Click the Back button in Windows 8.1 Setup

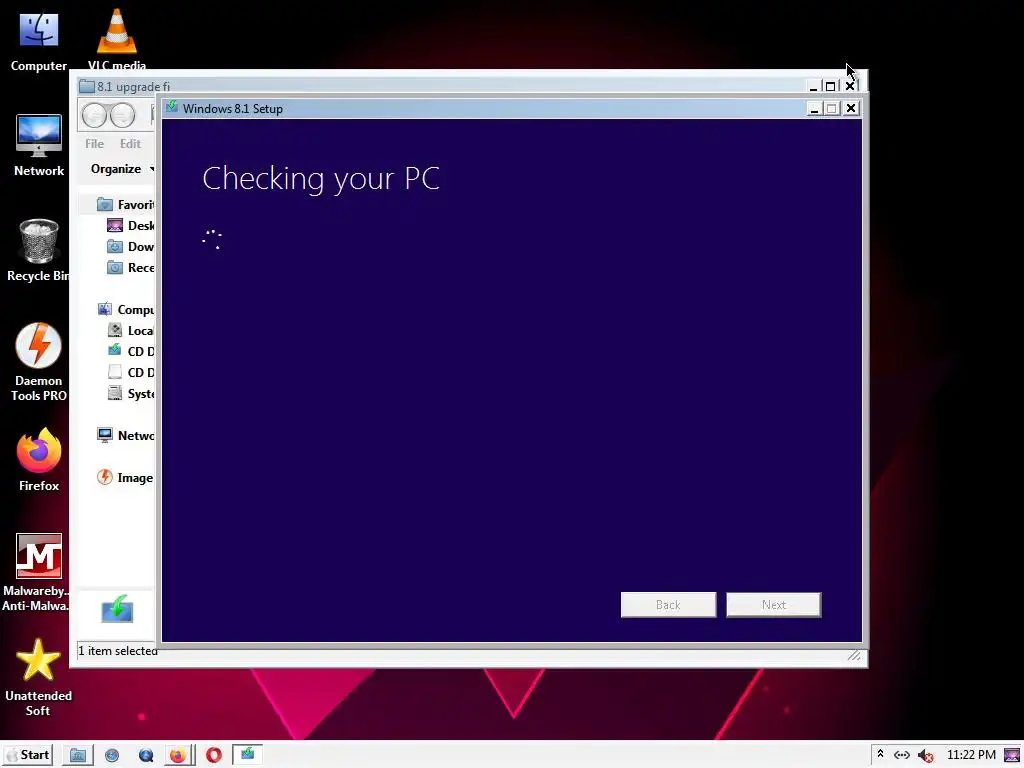(668, 605)
